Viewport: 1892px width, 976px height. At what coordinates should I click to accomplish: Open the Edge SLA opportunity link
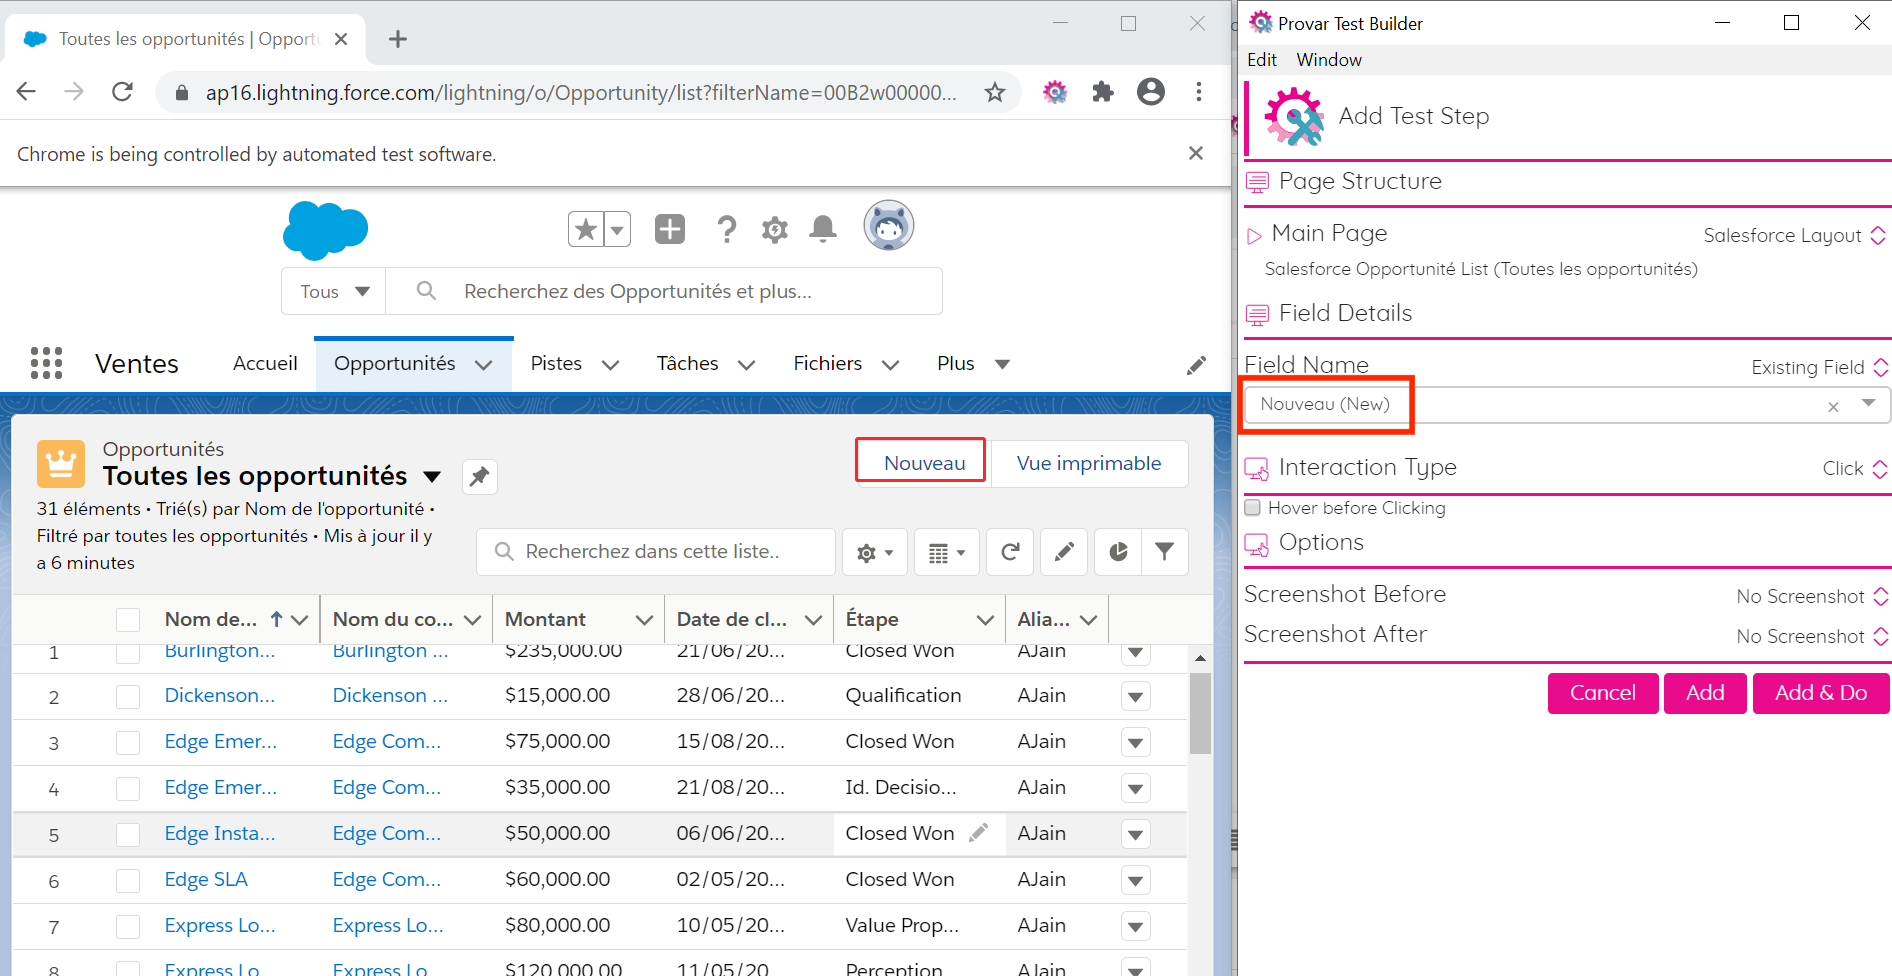coord(206,880)
